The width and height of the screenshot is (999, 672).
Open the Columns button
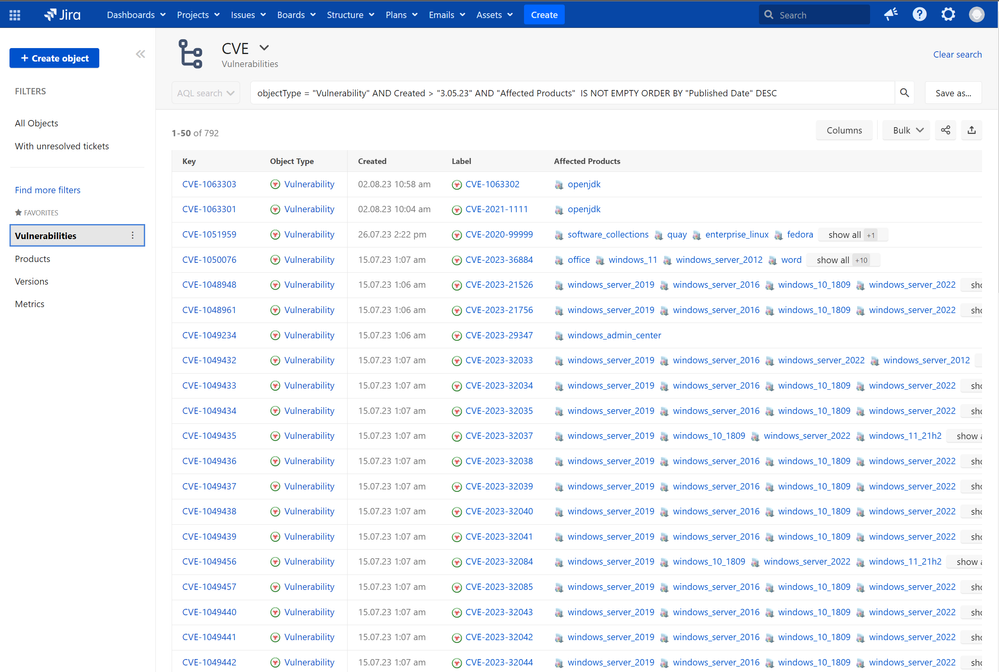click(x=844, y=130)
